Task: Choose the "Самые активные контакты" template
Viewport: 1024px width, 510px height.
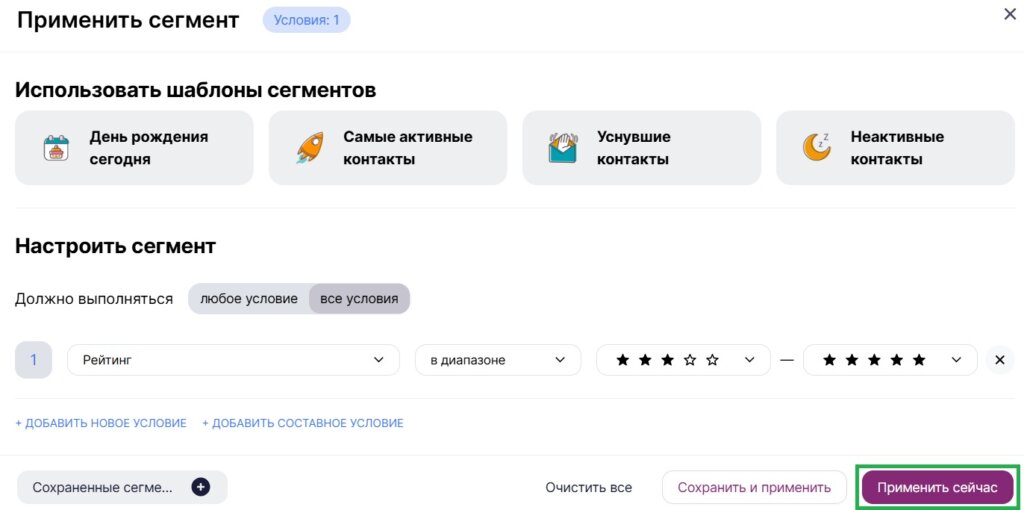Action: (x=388, y=148)
